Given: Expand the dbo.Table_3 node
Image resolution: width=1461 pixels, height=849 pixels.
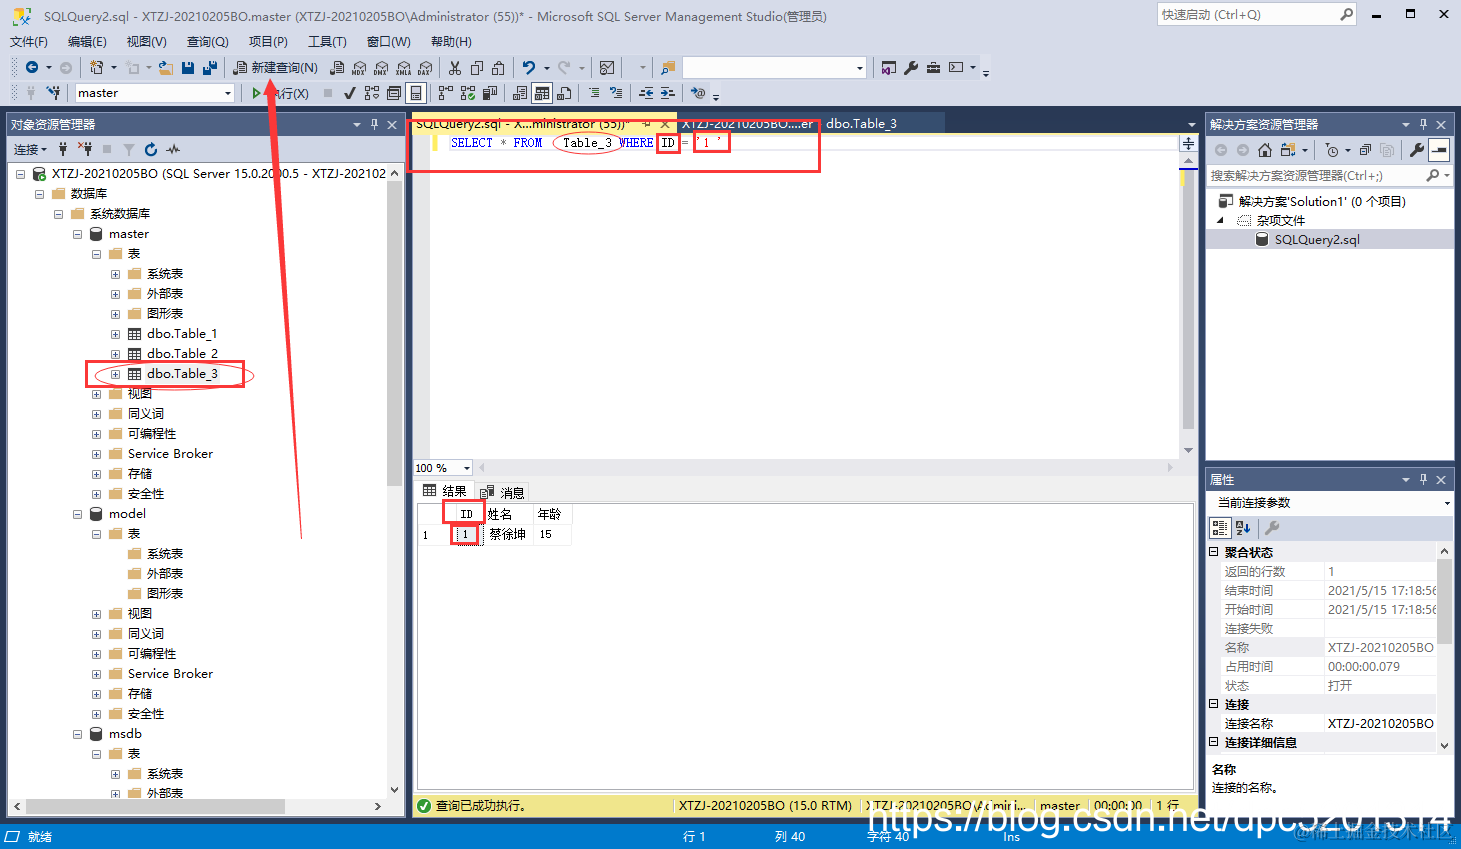Looking at the screenshot, I should [x=115, y=374].
